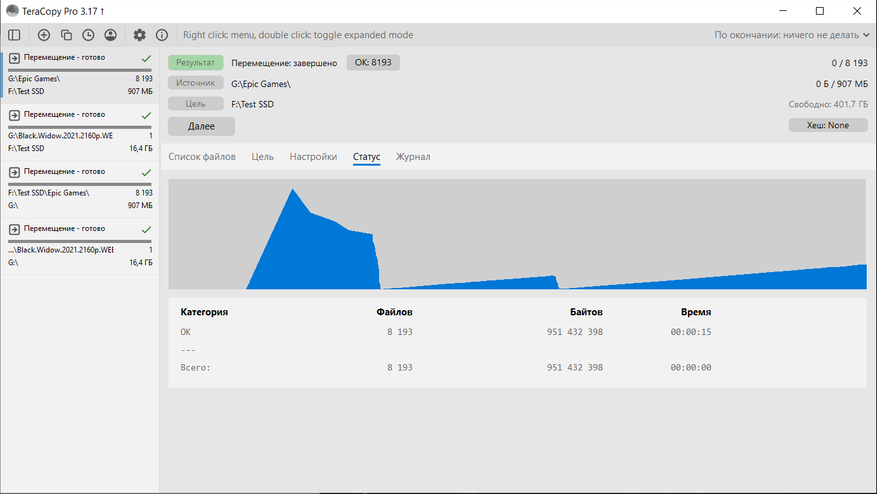The height and width of the screenshot is (494, 877).
Task: Click the Результат button
Action: tap(195, 63)
